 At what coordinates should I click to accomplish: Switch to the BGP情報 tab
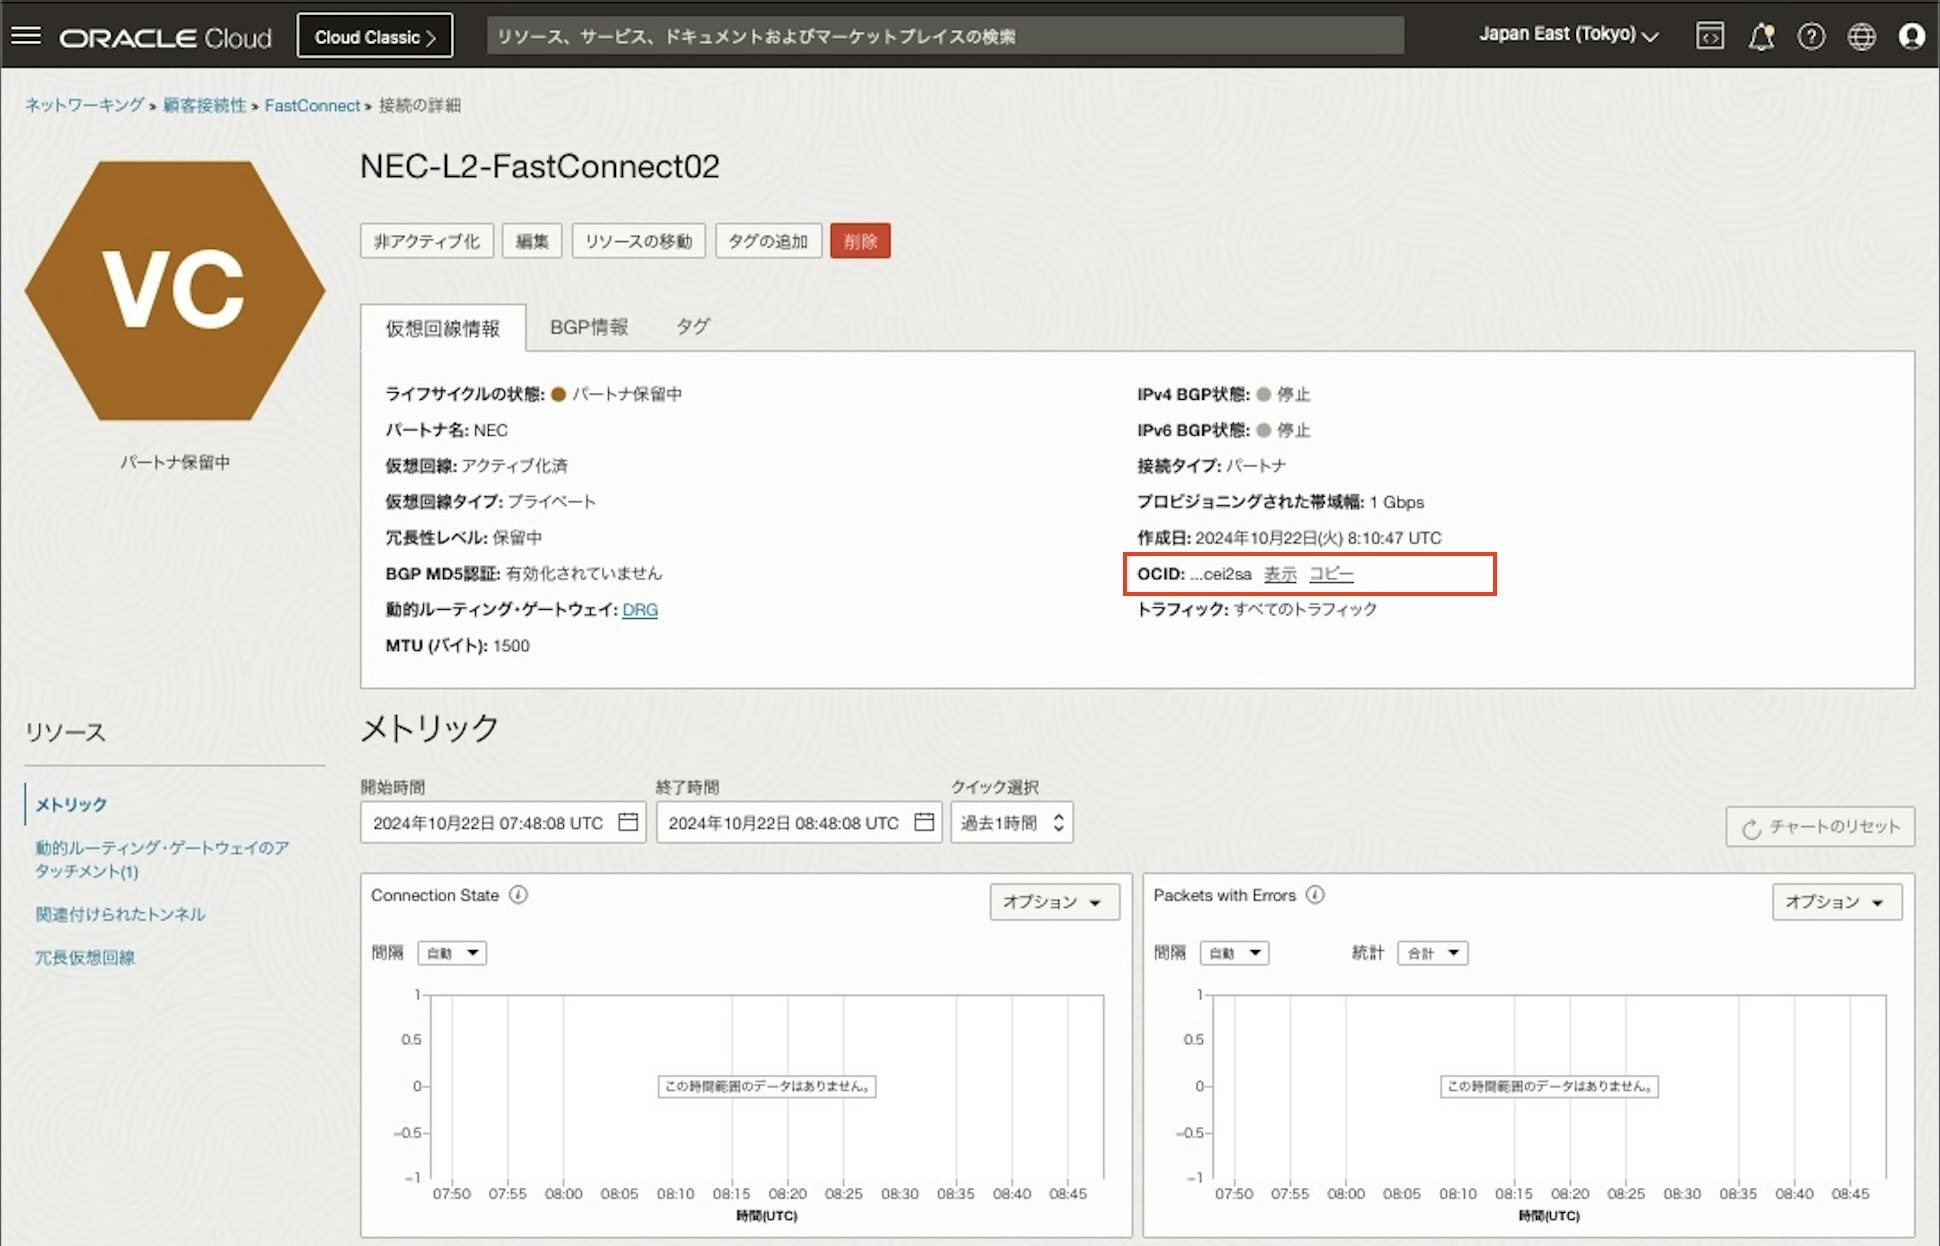(x=589, y=327)
